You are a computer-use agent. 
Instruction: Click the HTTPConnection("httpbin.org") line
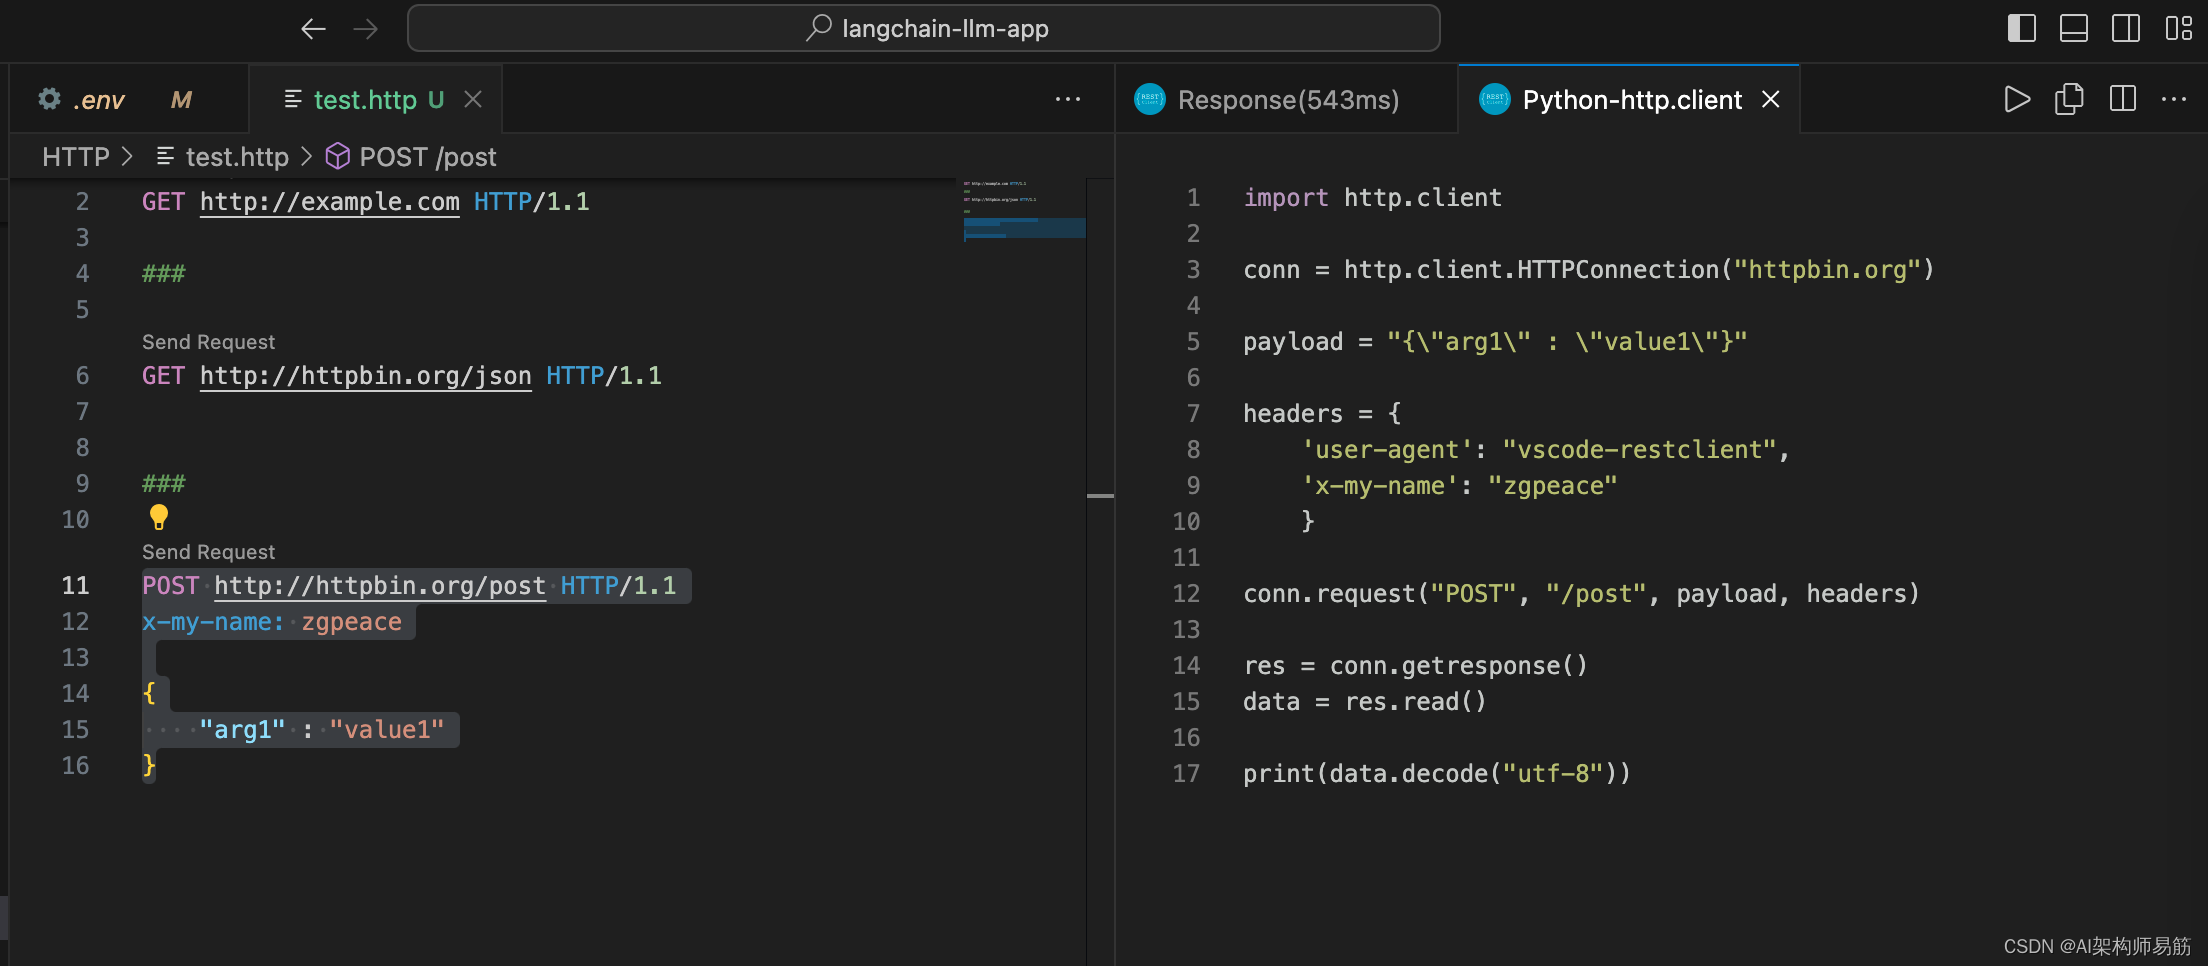[x=1588, y=270]
